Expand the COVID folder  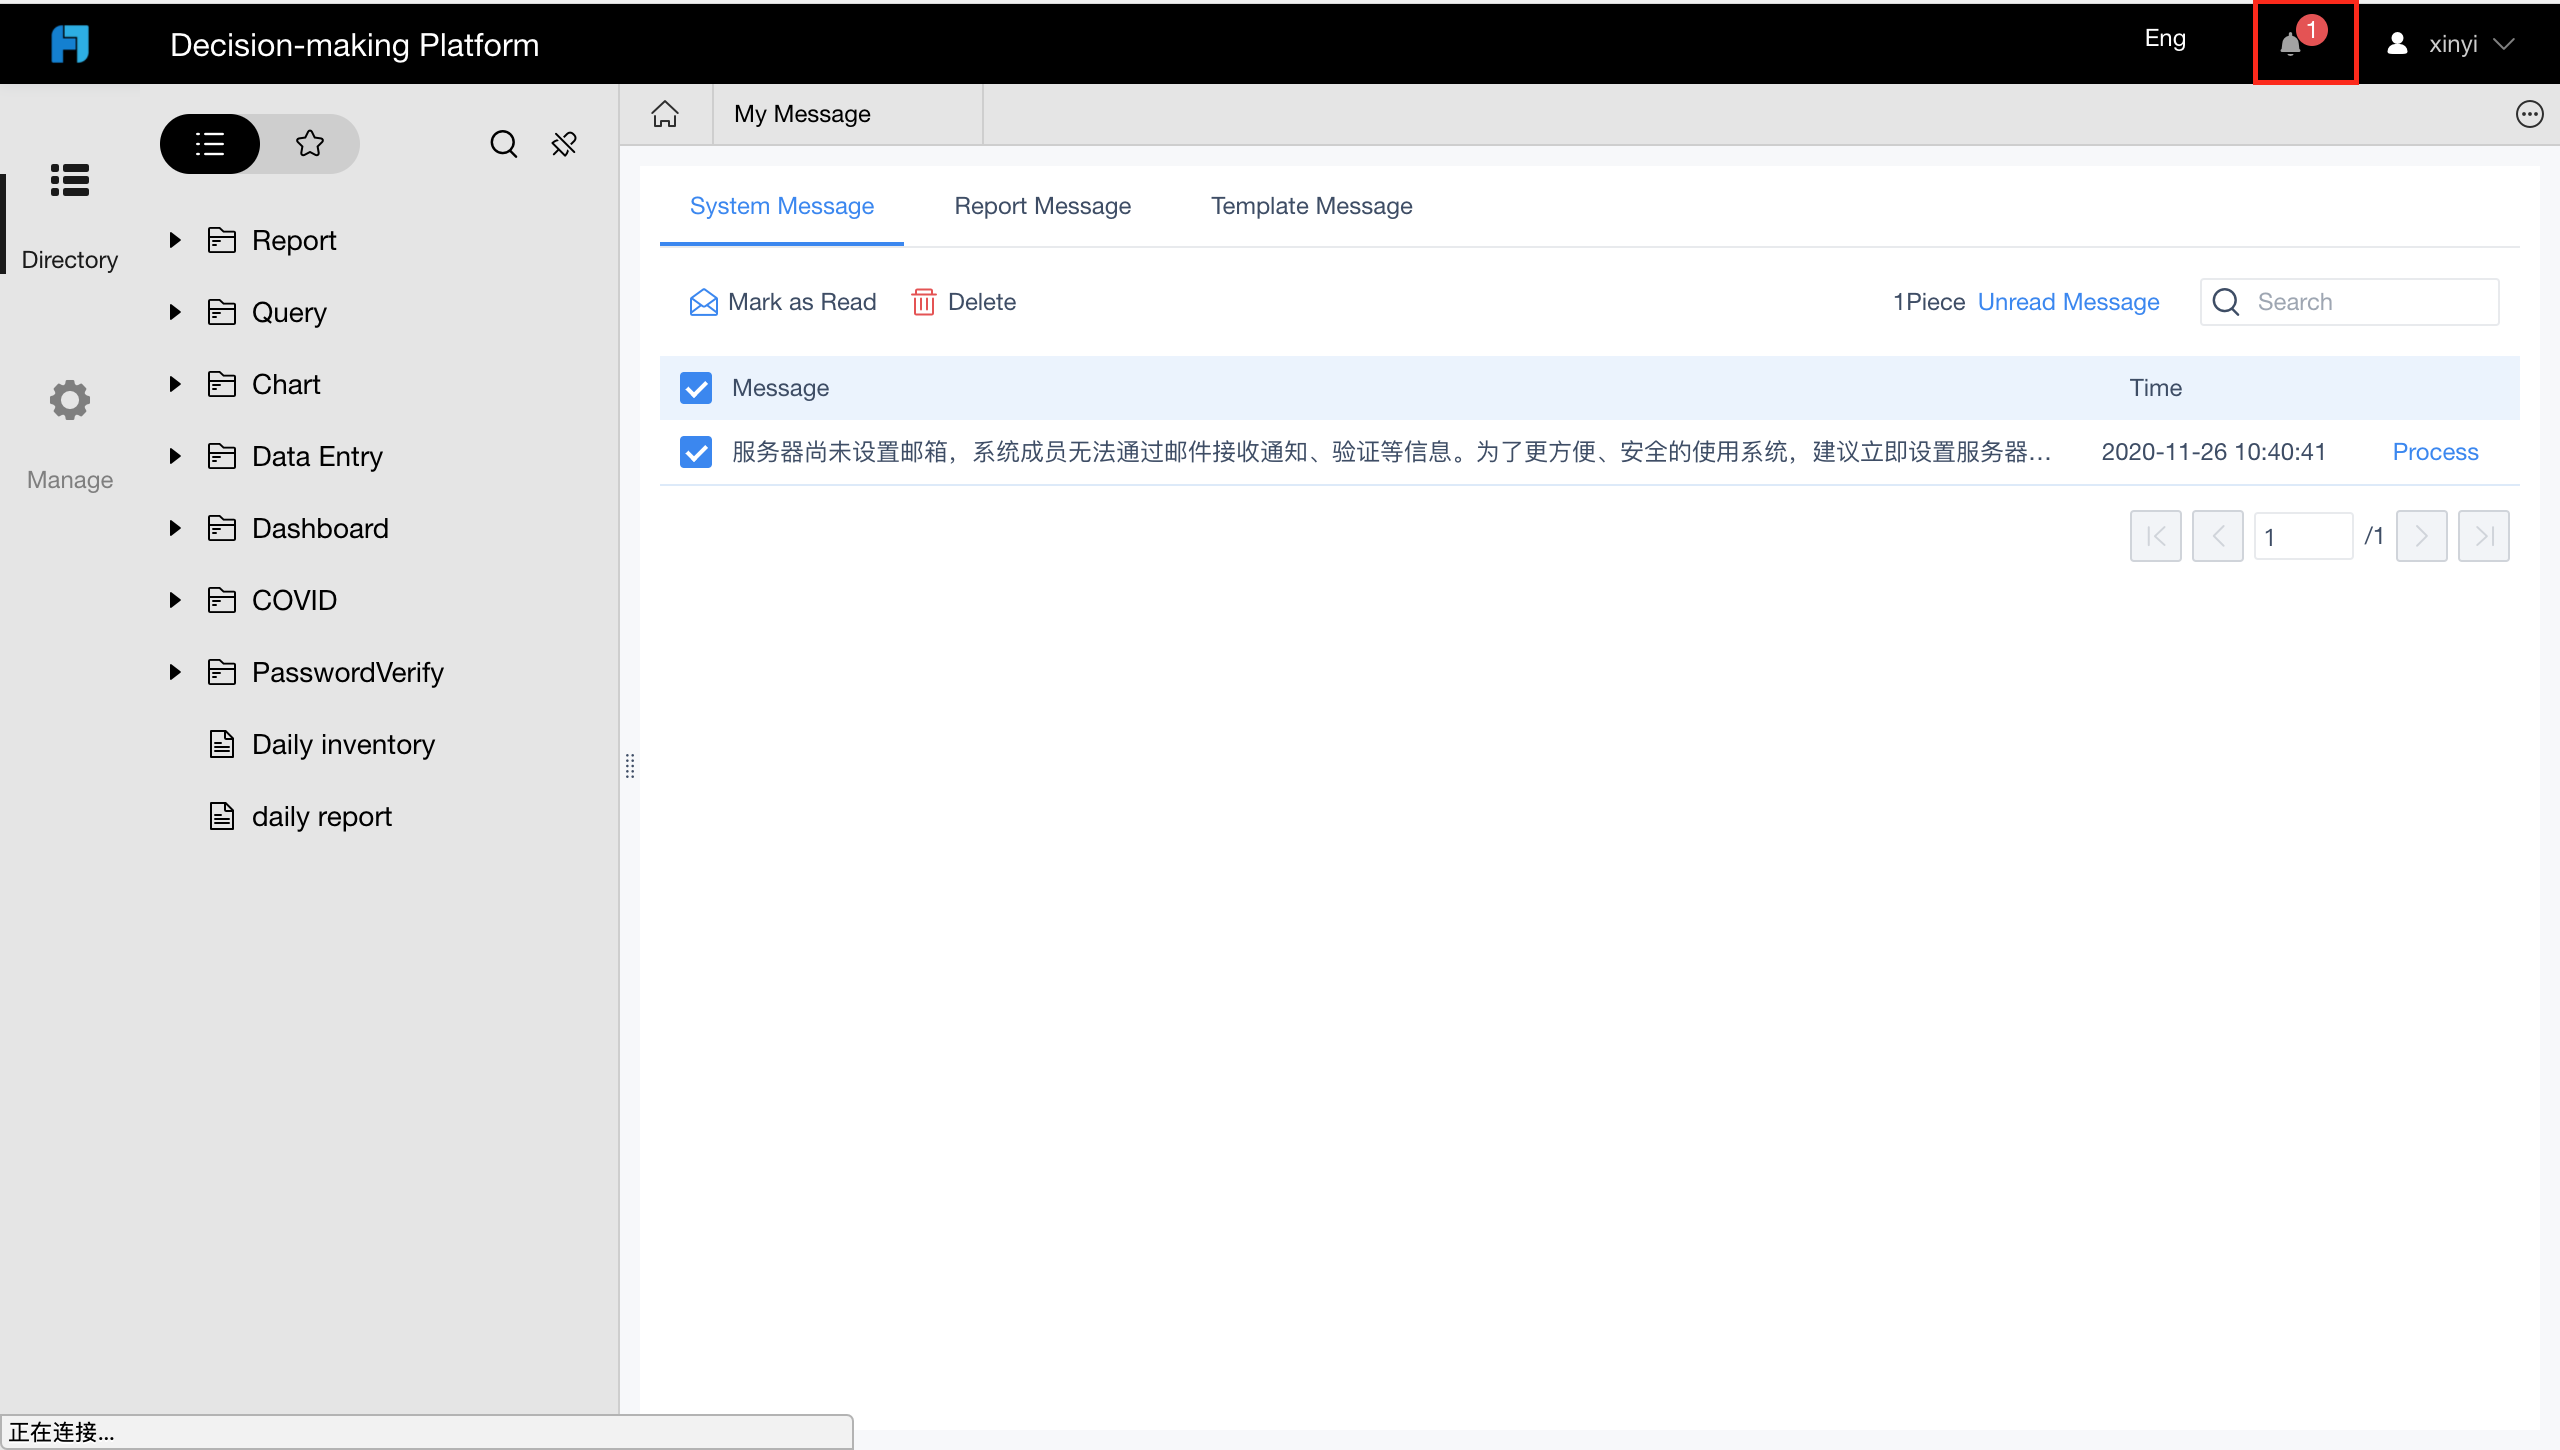pos(175,600)
